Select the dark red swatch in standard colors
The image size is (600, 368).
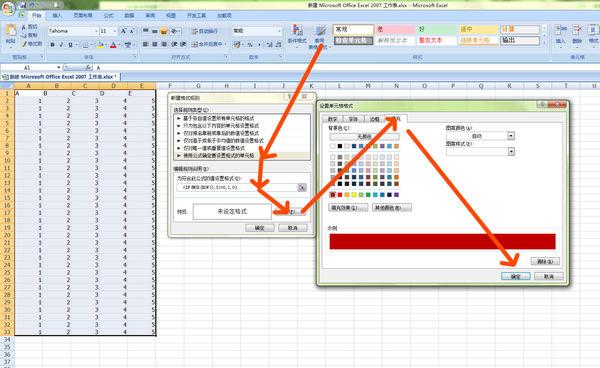pyautogui.click(x=333, y=195)
